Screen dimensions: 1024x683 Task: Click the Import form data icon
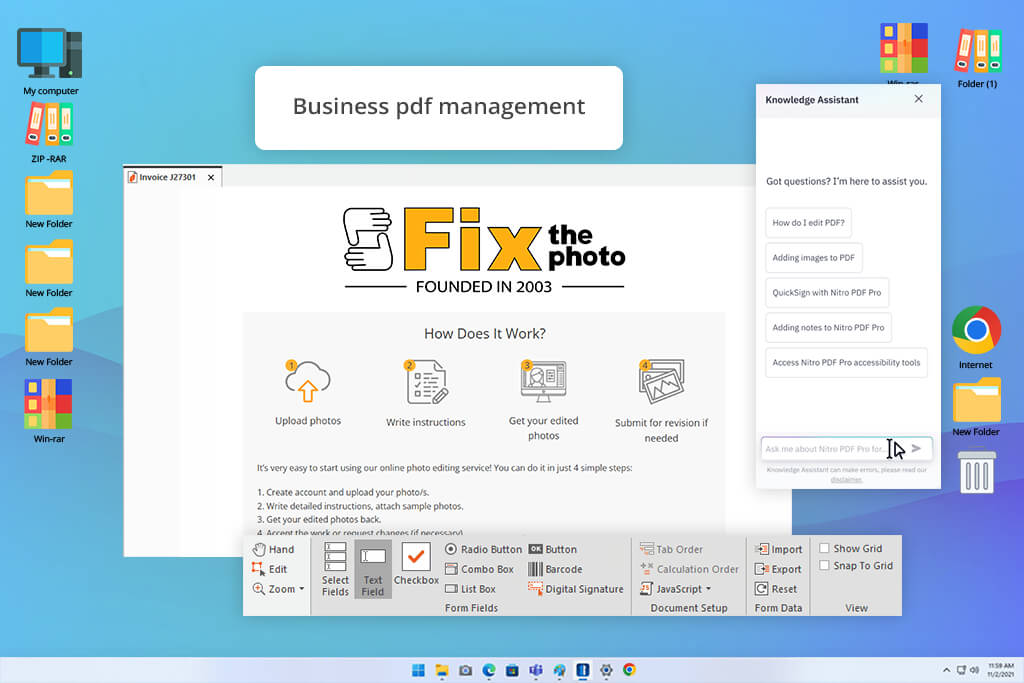pos(761,549)
